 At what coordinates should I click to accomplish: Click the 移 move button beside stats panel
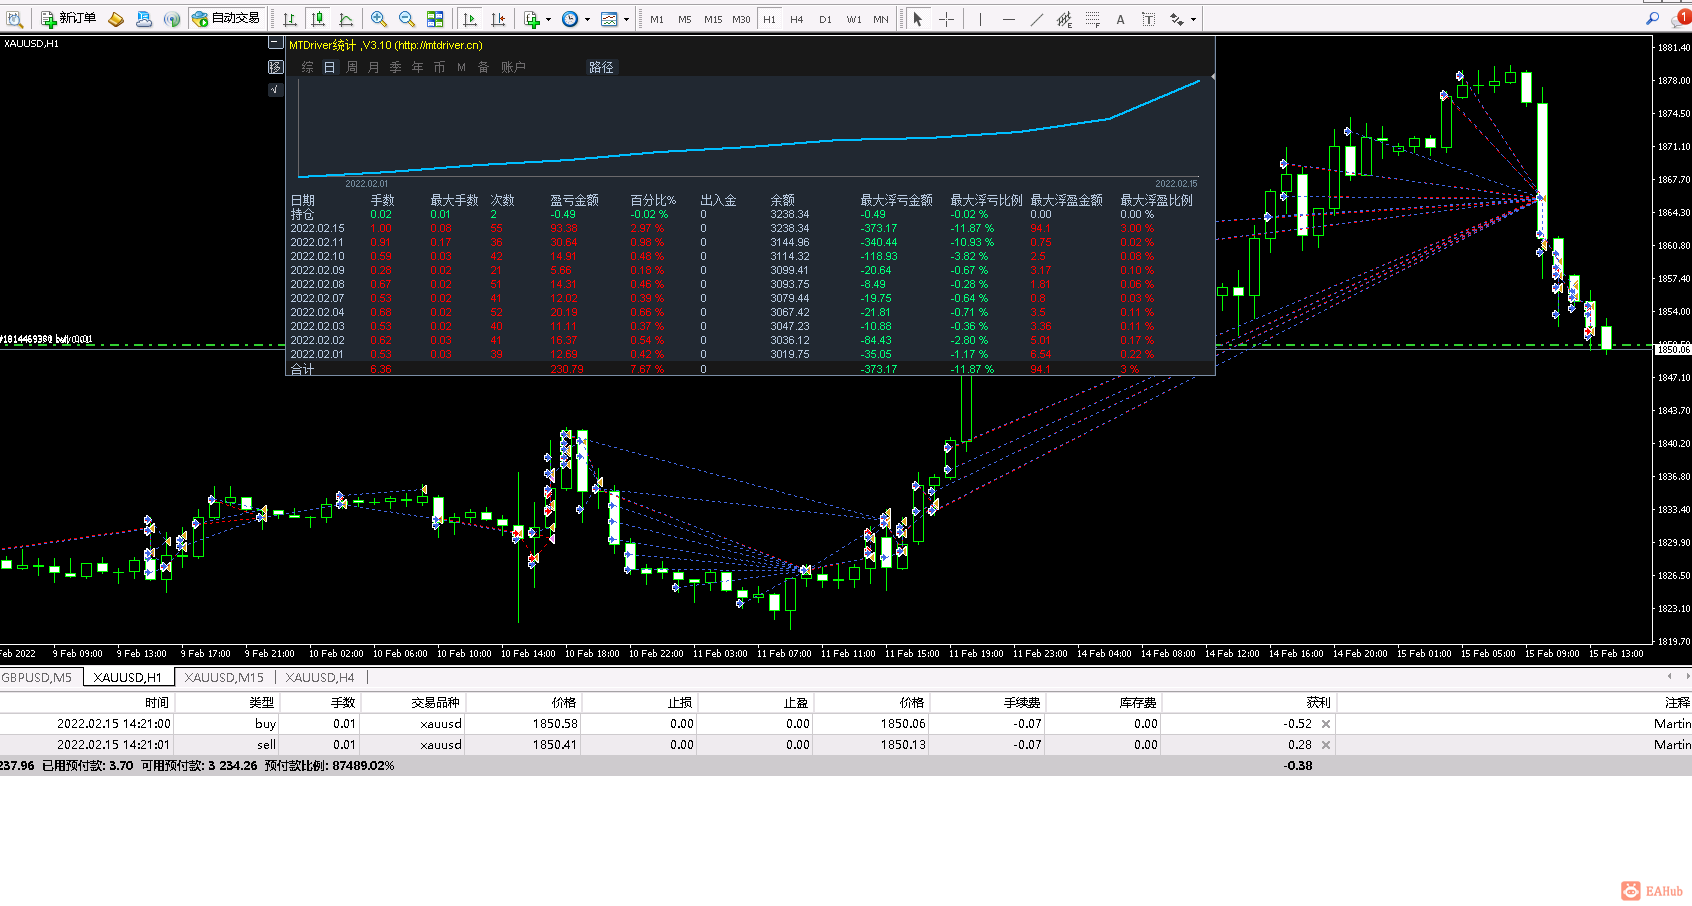275,66
